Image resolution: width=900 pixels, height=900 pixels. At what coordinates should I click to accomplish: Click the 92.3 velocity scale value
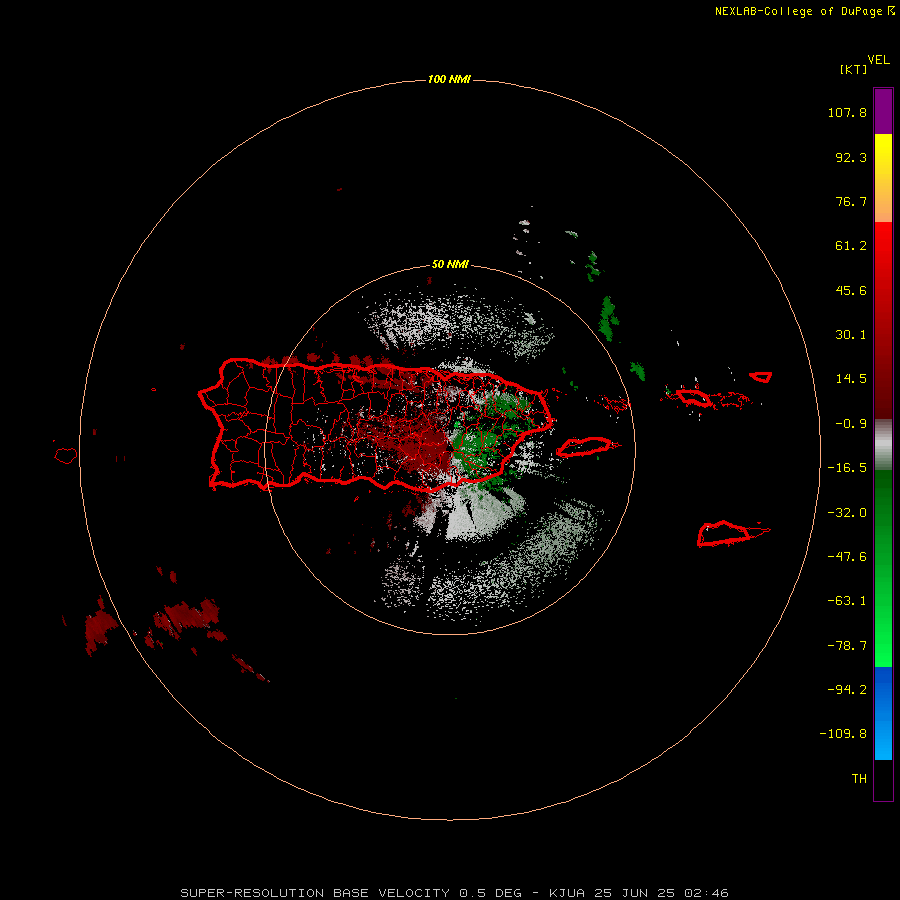coord(851,157)
